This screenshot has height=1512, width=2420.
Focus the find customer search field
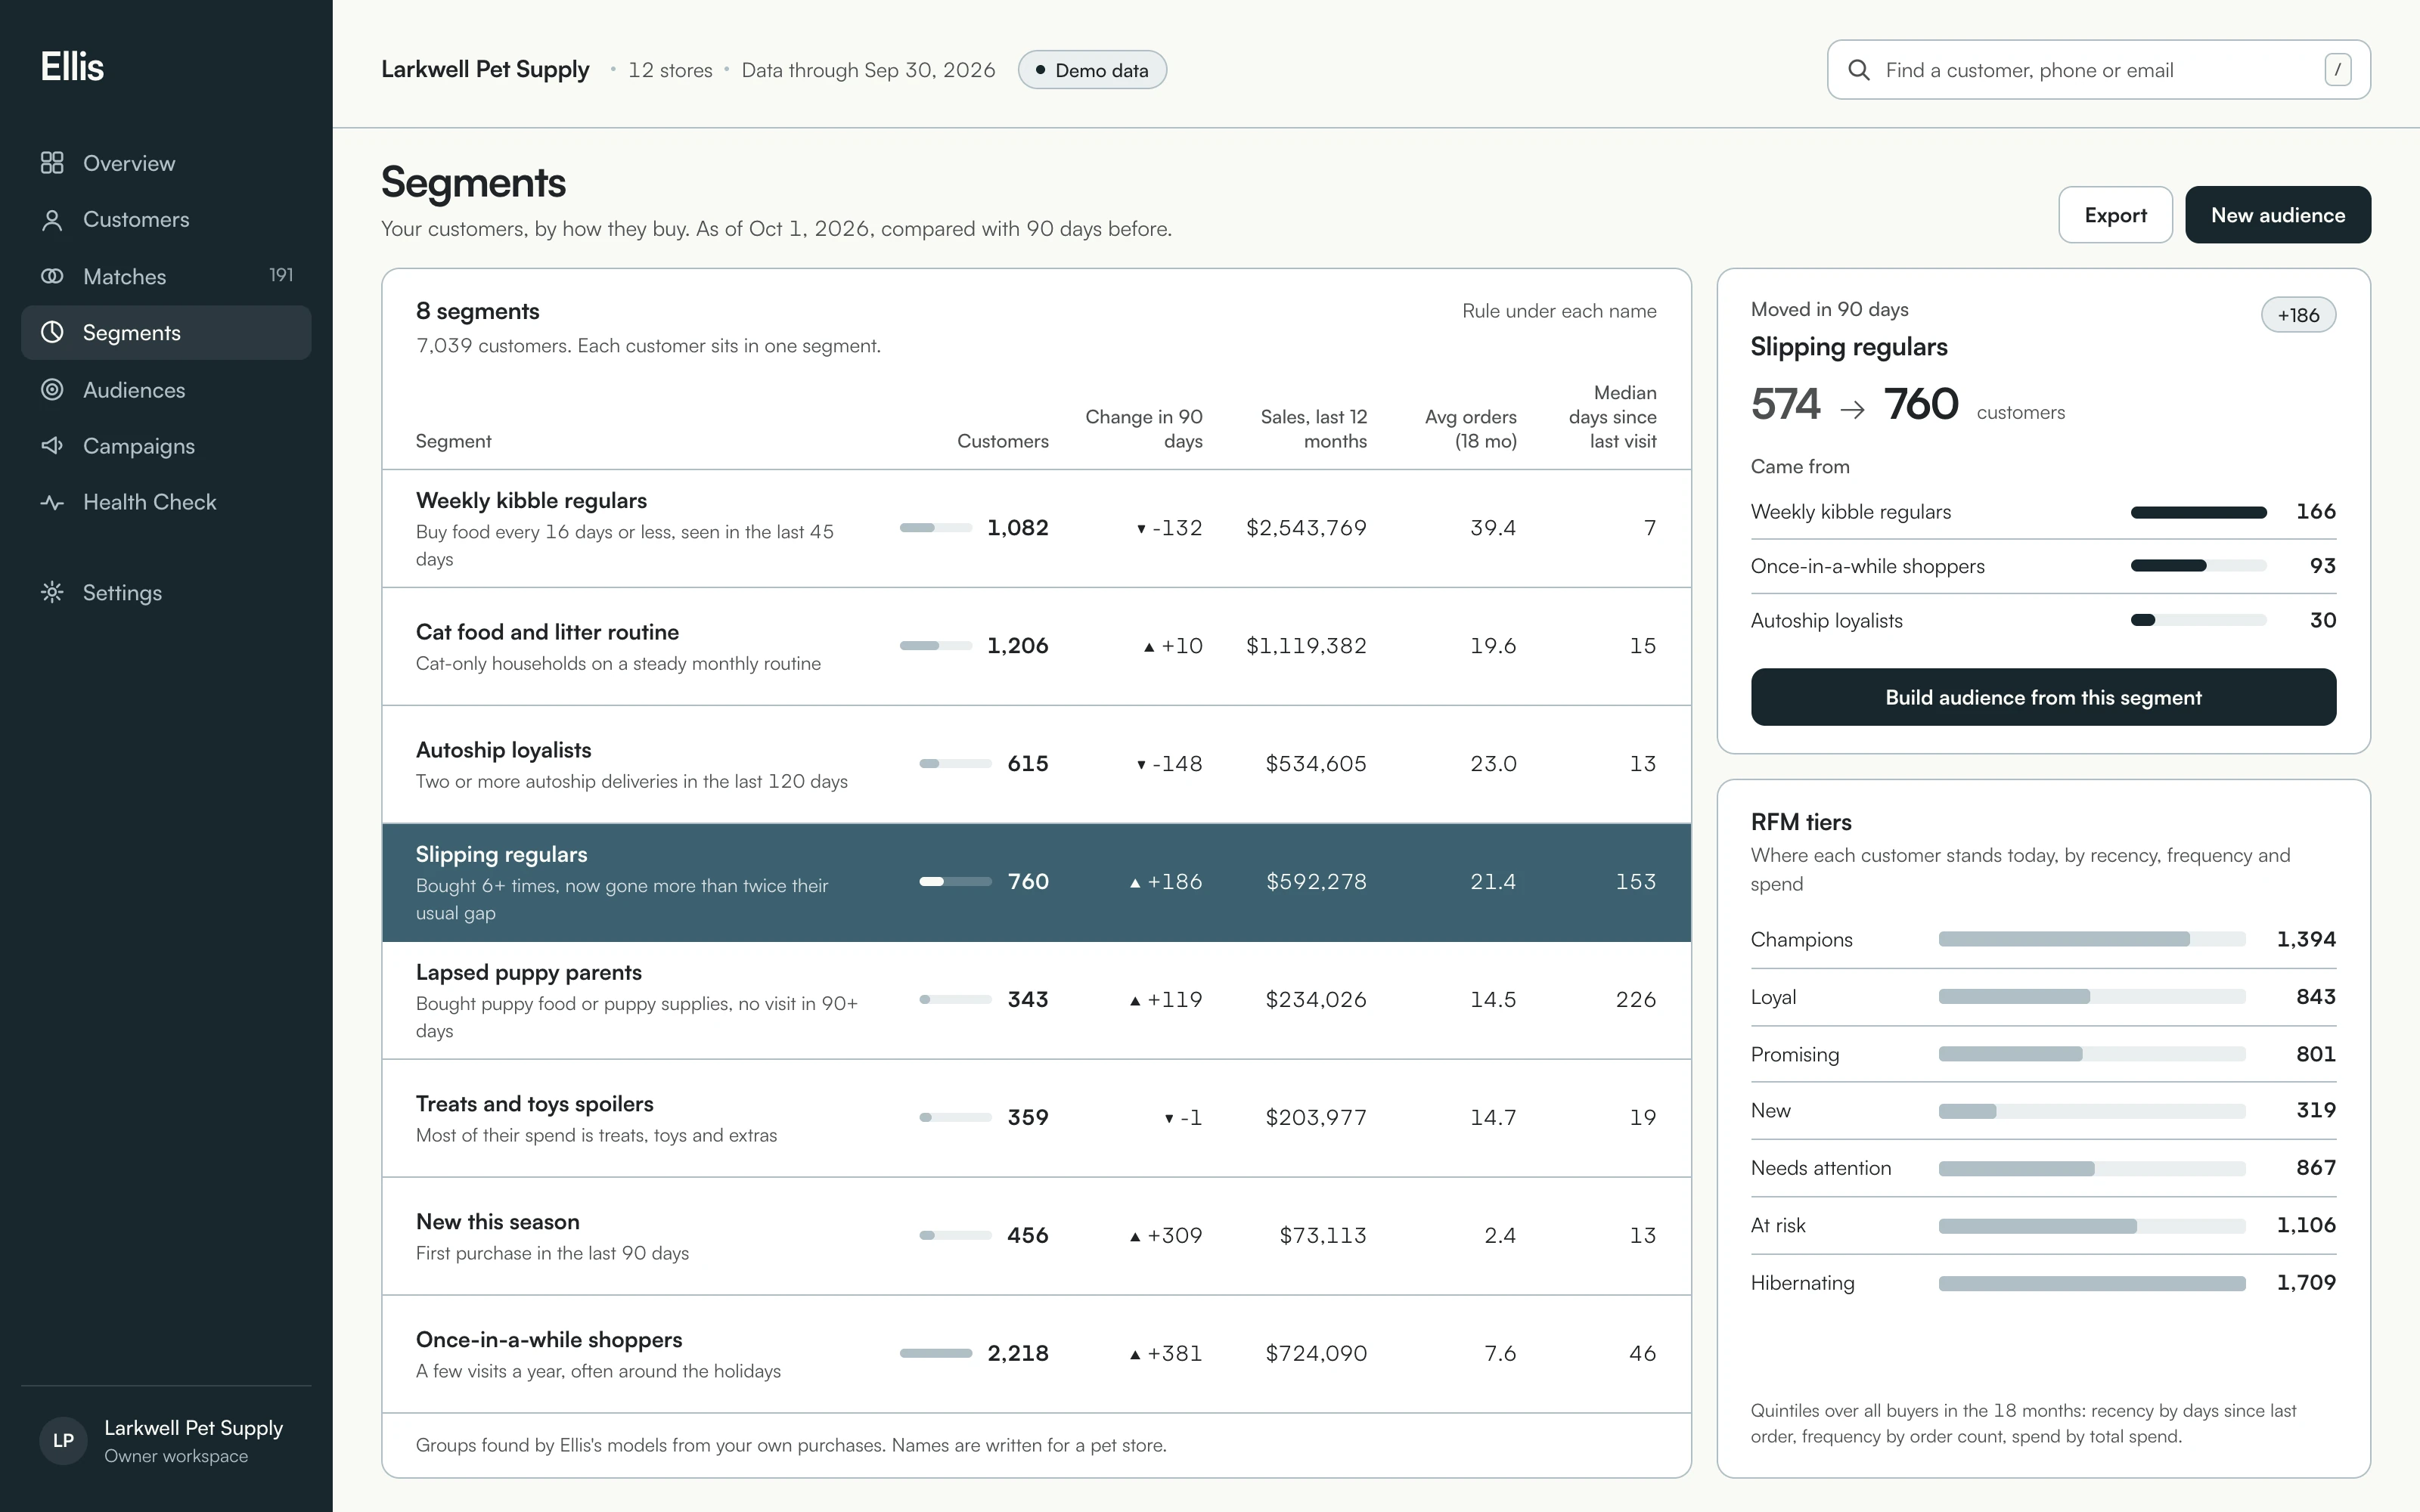[x=2098, y=70]
